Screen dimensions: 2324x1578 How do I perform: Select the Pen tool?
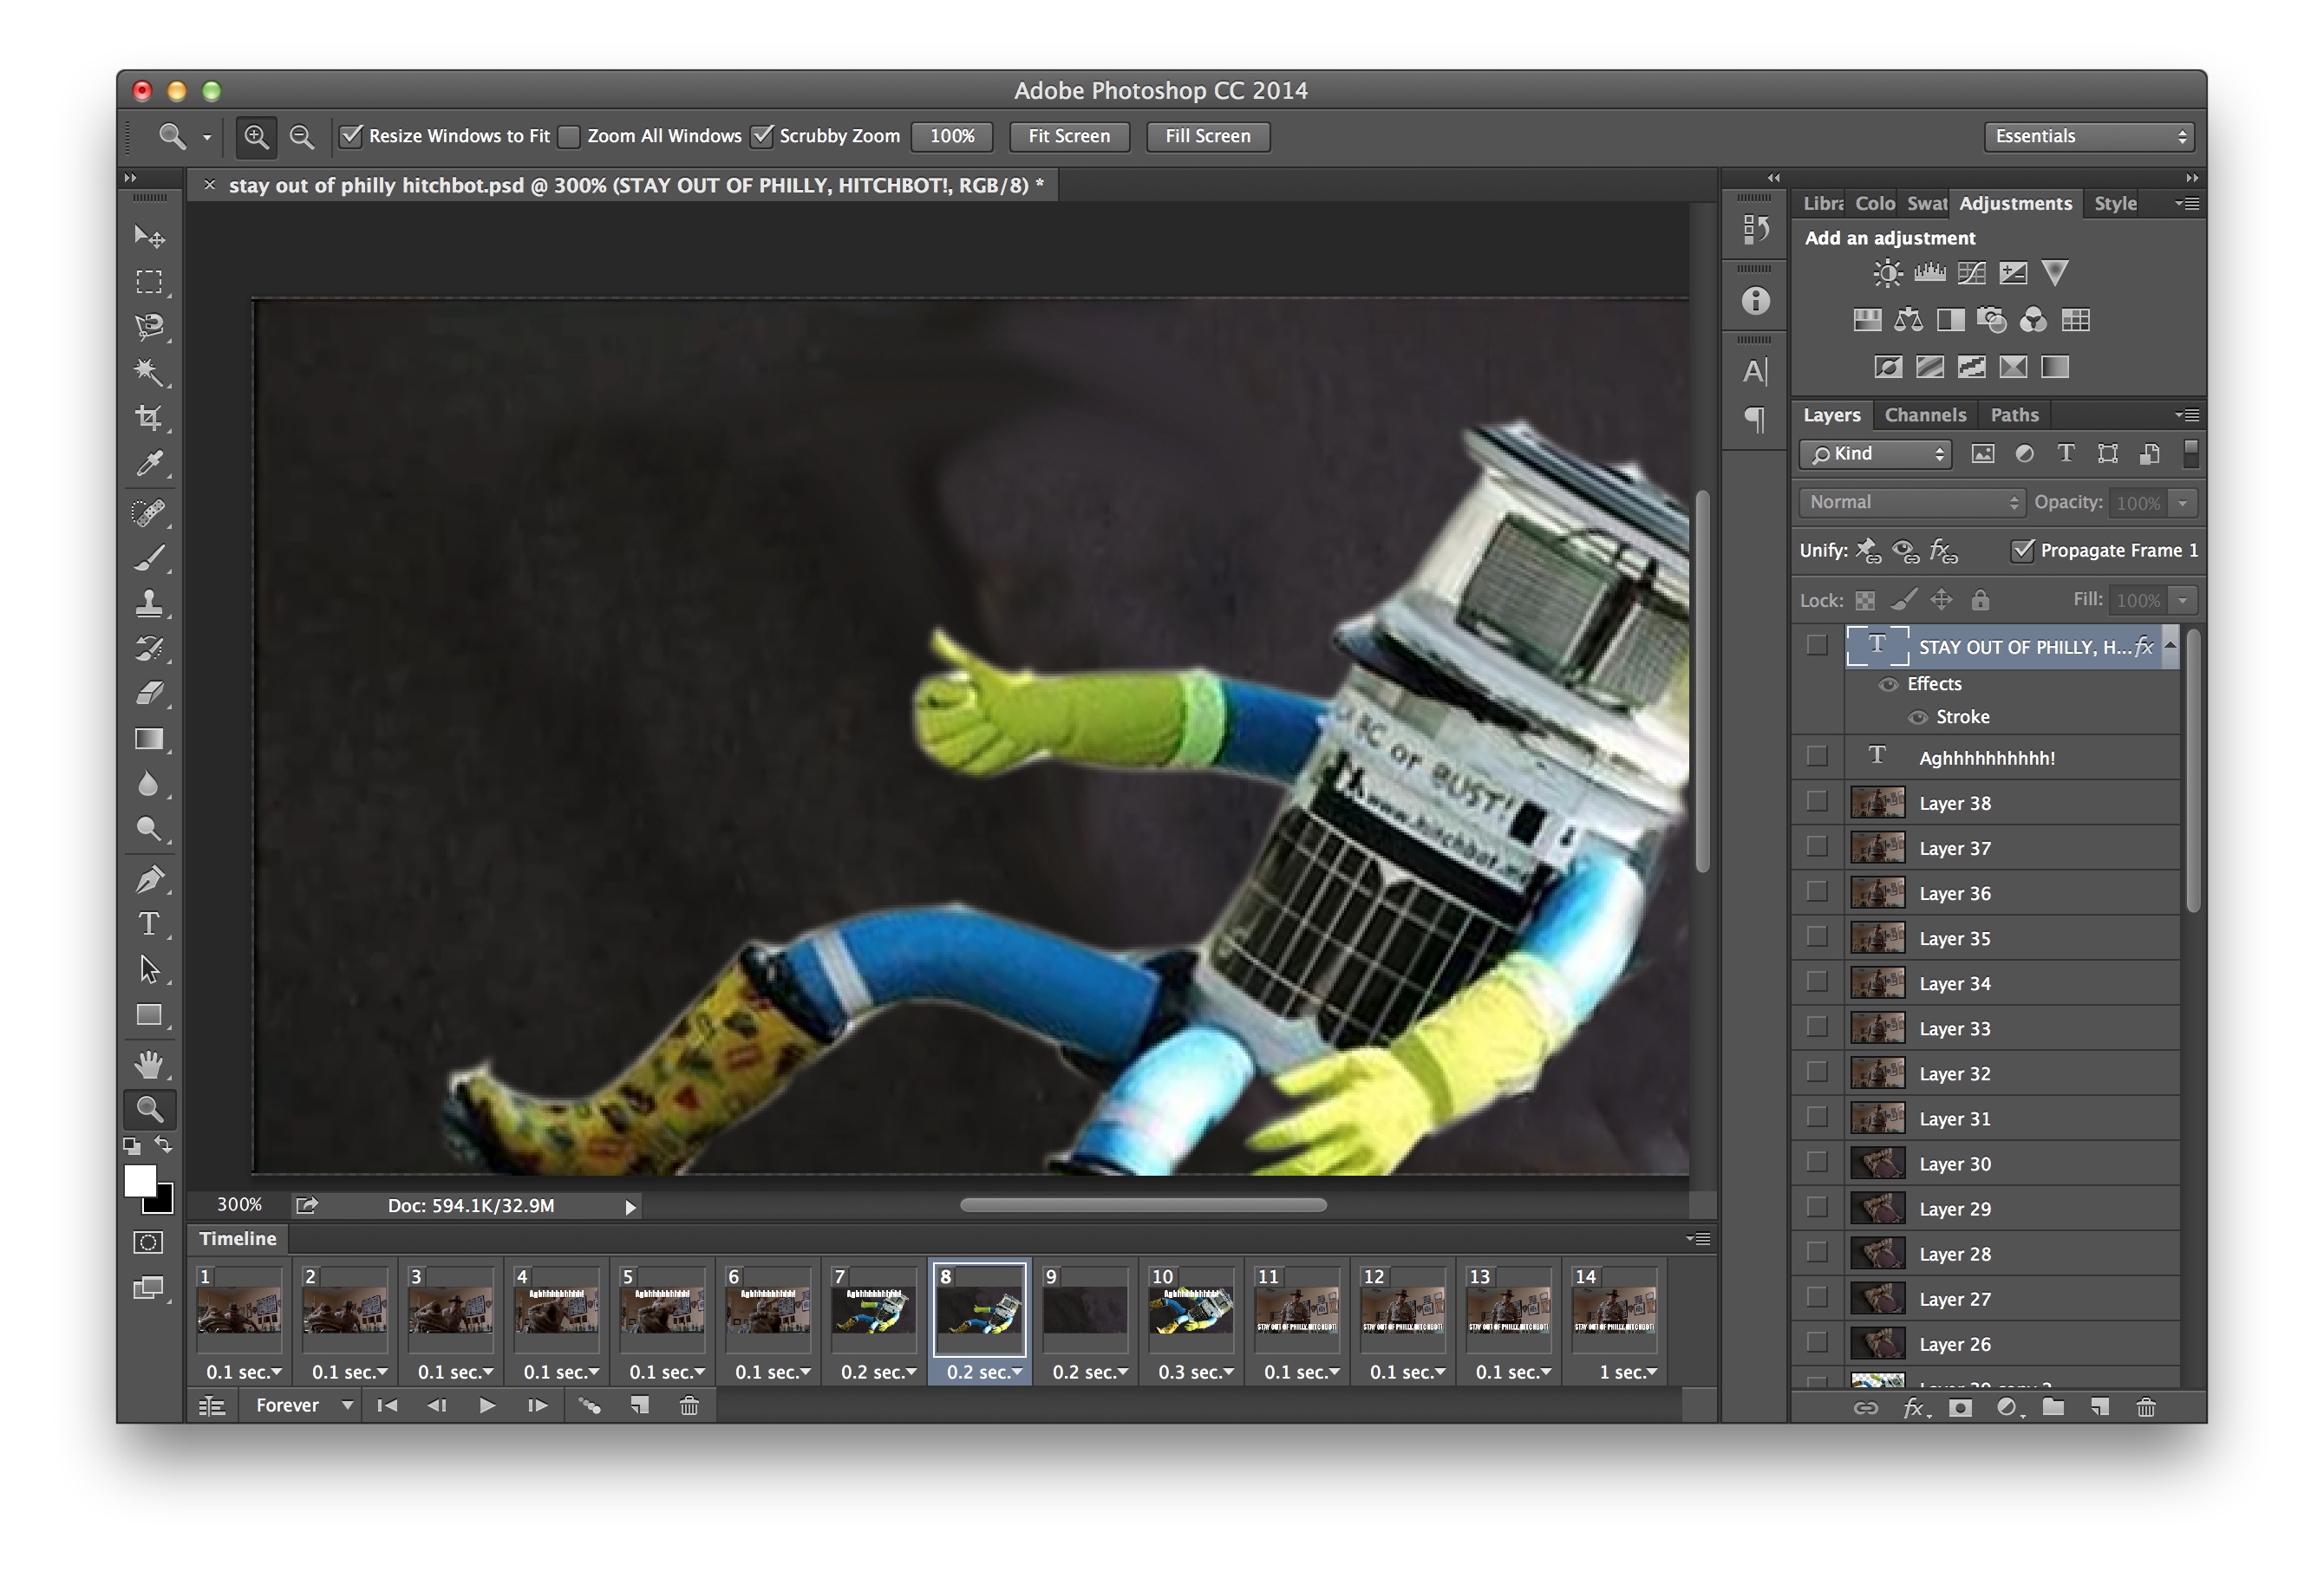(150, 880)
